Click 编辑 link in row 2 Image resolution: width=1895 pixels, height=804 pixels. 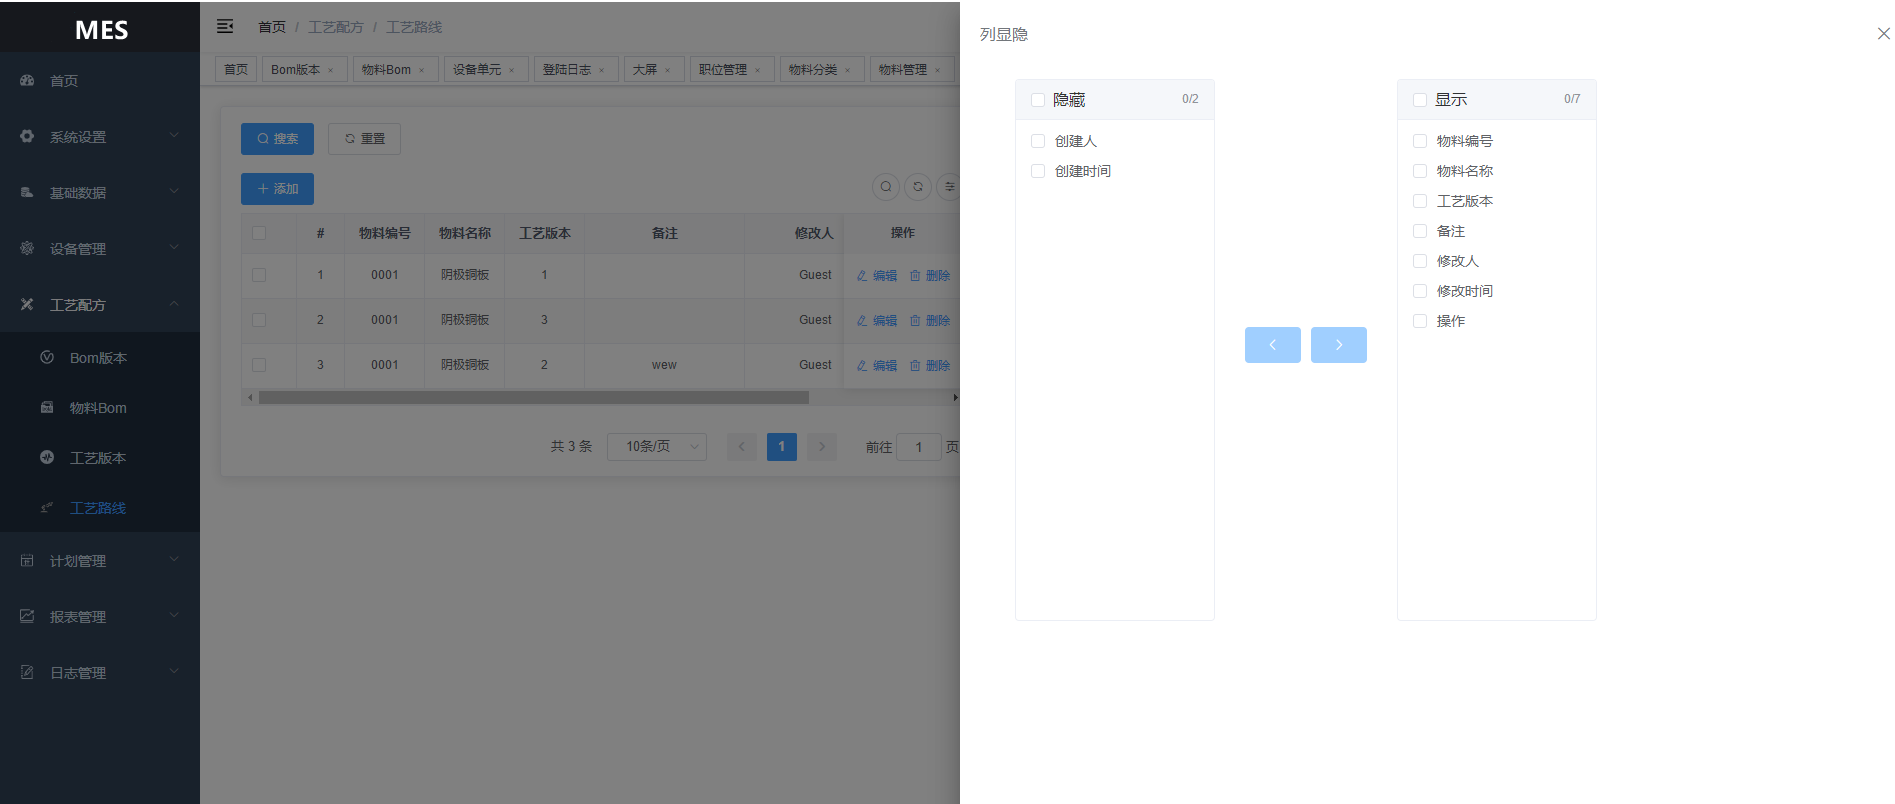(877, 321)
